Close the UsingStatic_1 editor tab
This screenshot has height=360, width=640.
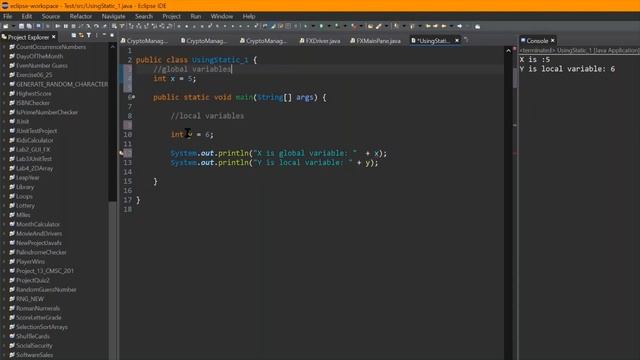[x=457, y=40]
